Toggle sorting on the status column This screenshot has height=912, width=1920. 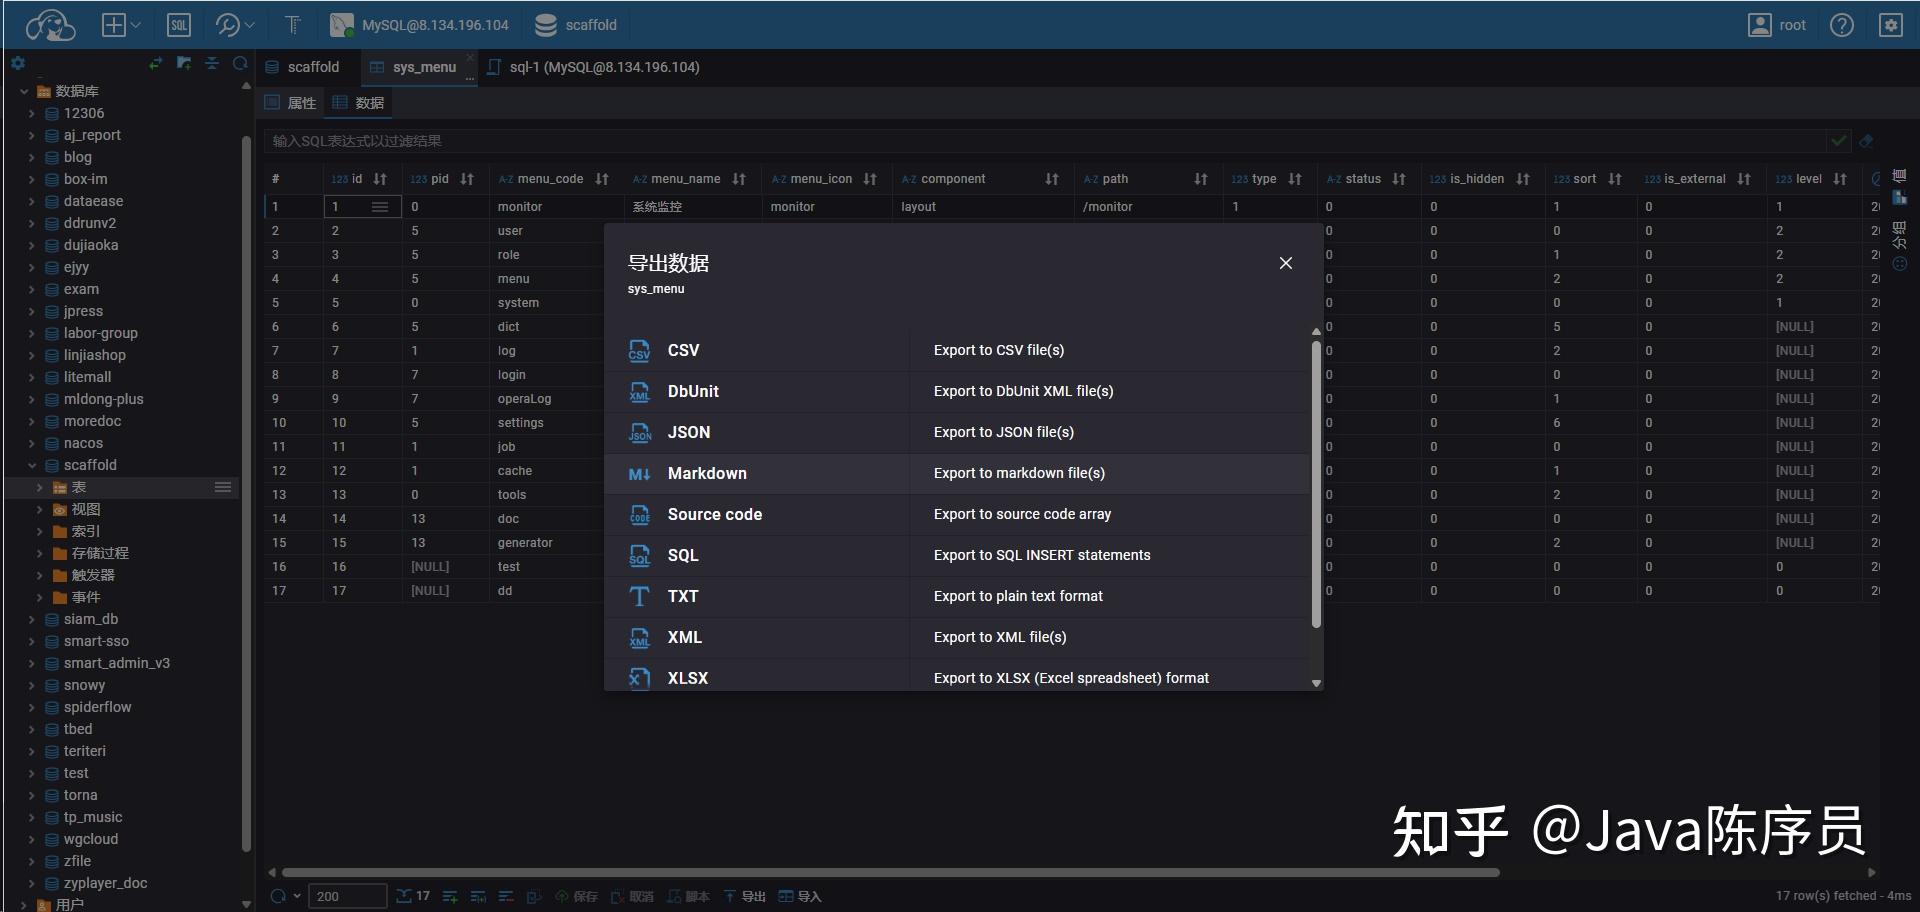[1399, 179]
